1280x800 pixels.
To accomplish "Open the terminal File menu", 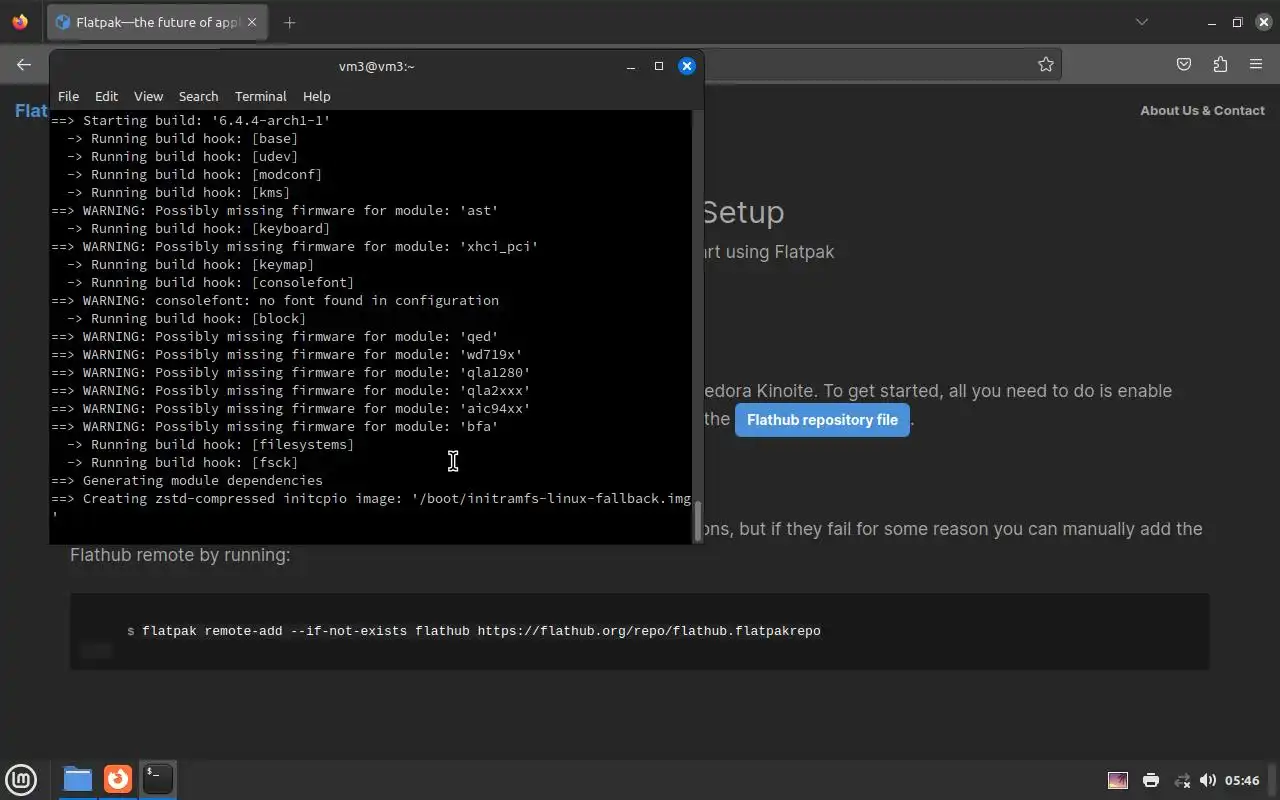I will 68,96.
